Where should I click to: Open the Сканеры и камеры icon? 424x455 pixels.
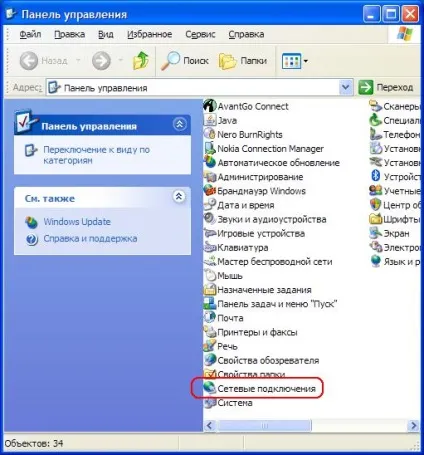[376, 106]
